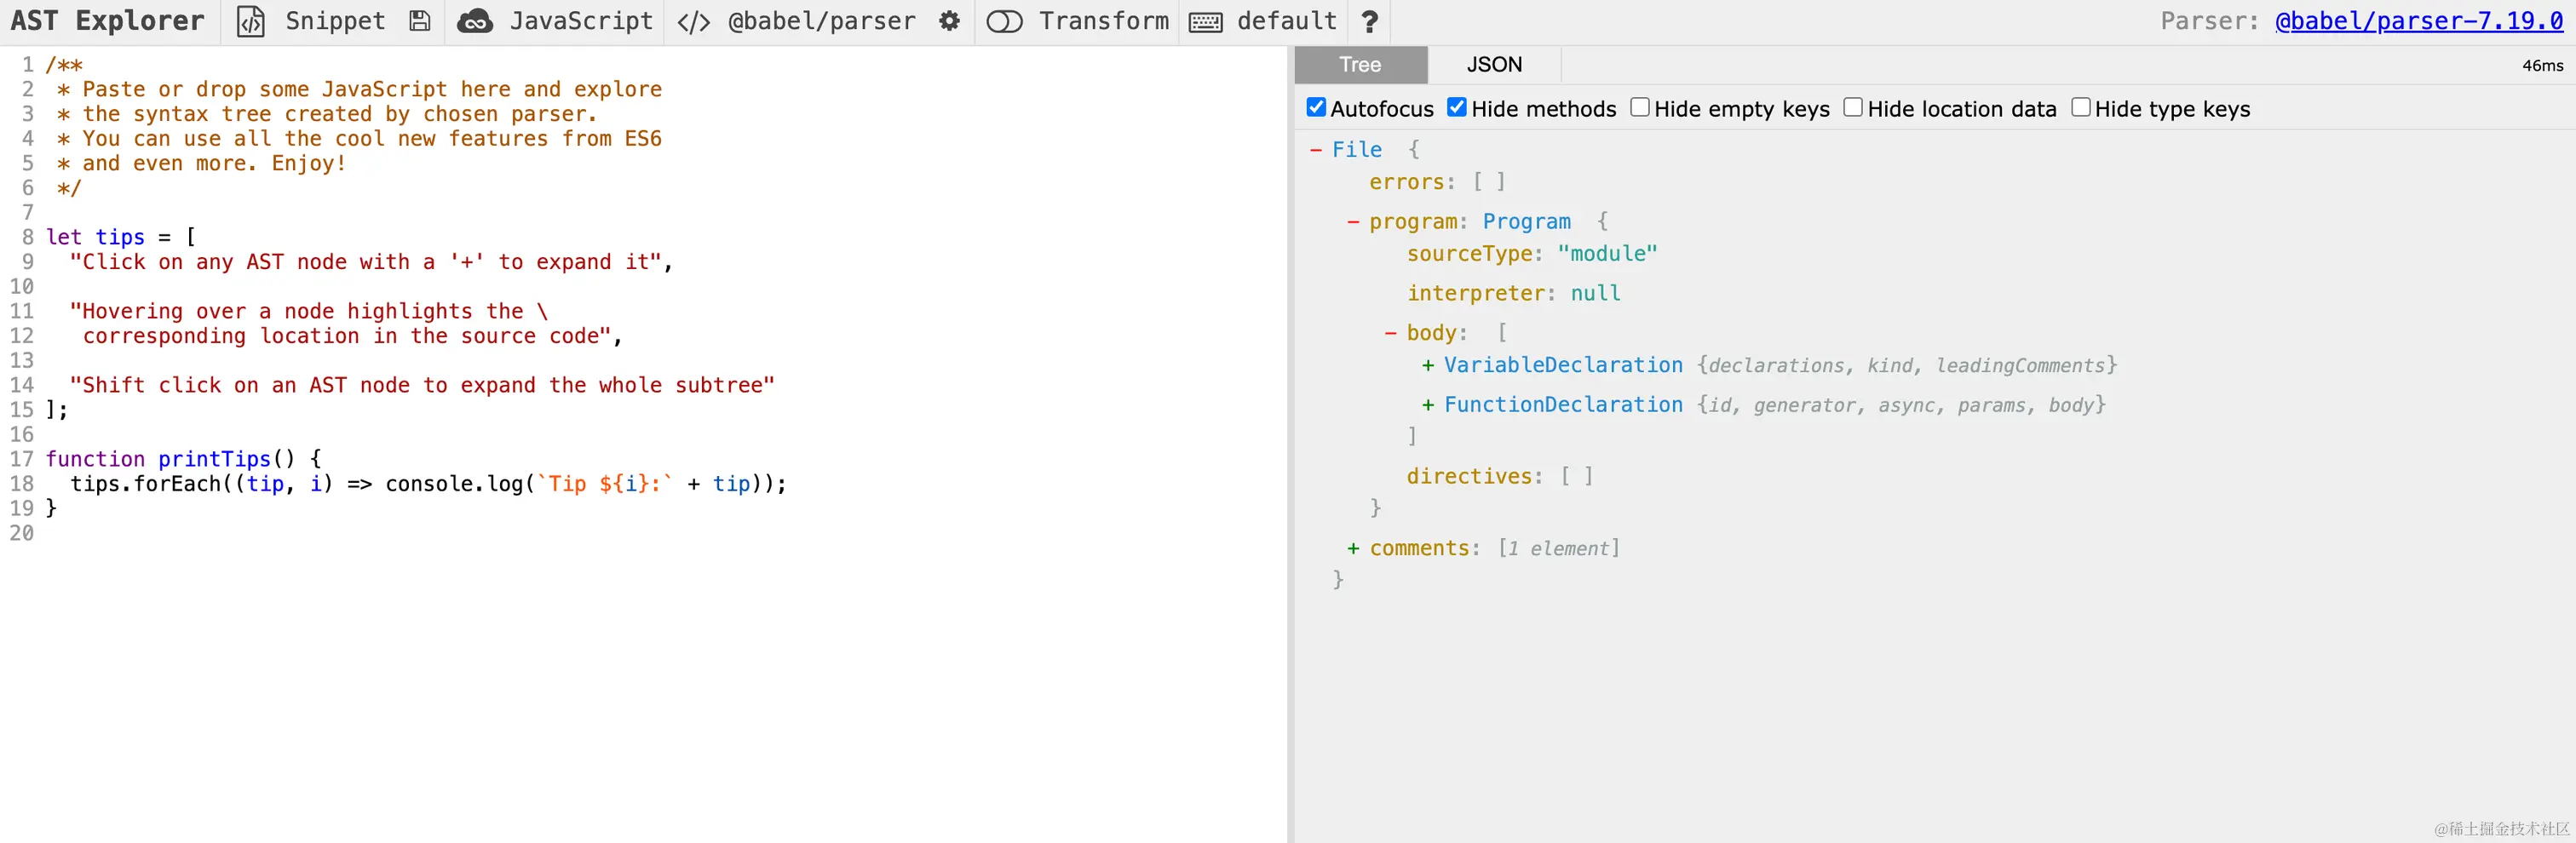Click the "Shift click on an AST node" string

click(x=422, y=385)
